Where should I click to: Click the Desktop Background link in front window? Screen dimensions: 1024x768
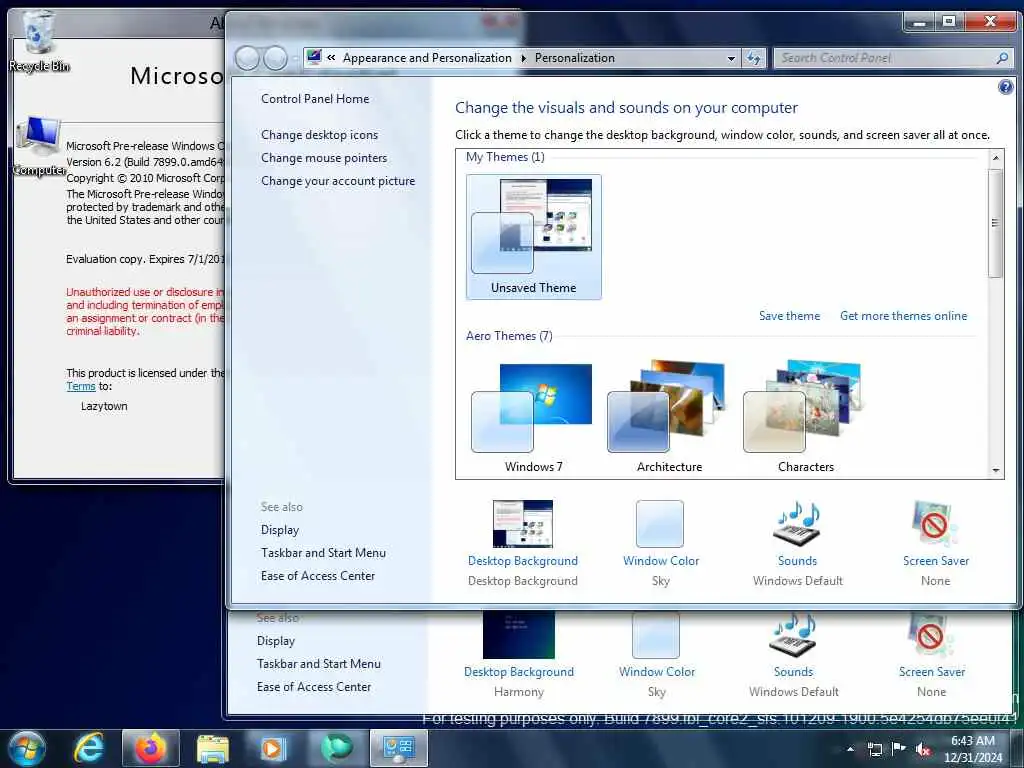(x=522, y=561)
